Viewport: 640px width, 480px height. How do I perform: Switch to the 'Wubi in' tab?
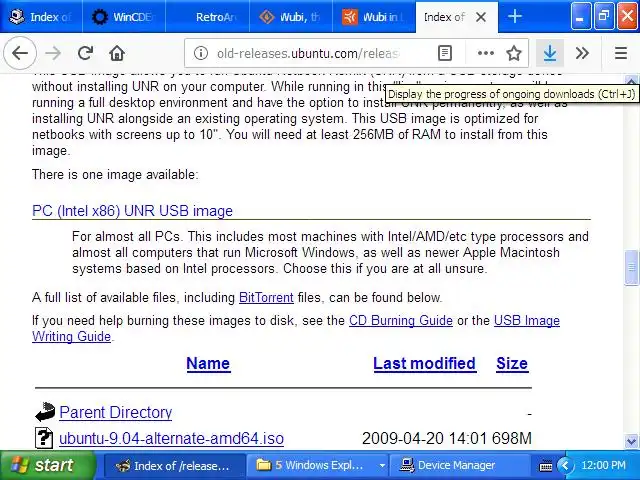pyautogui.click(x=374, y=17)
